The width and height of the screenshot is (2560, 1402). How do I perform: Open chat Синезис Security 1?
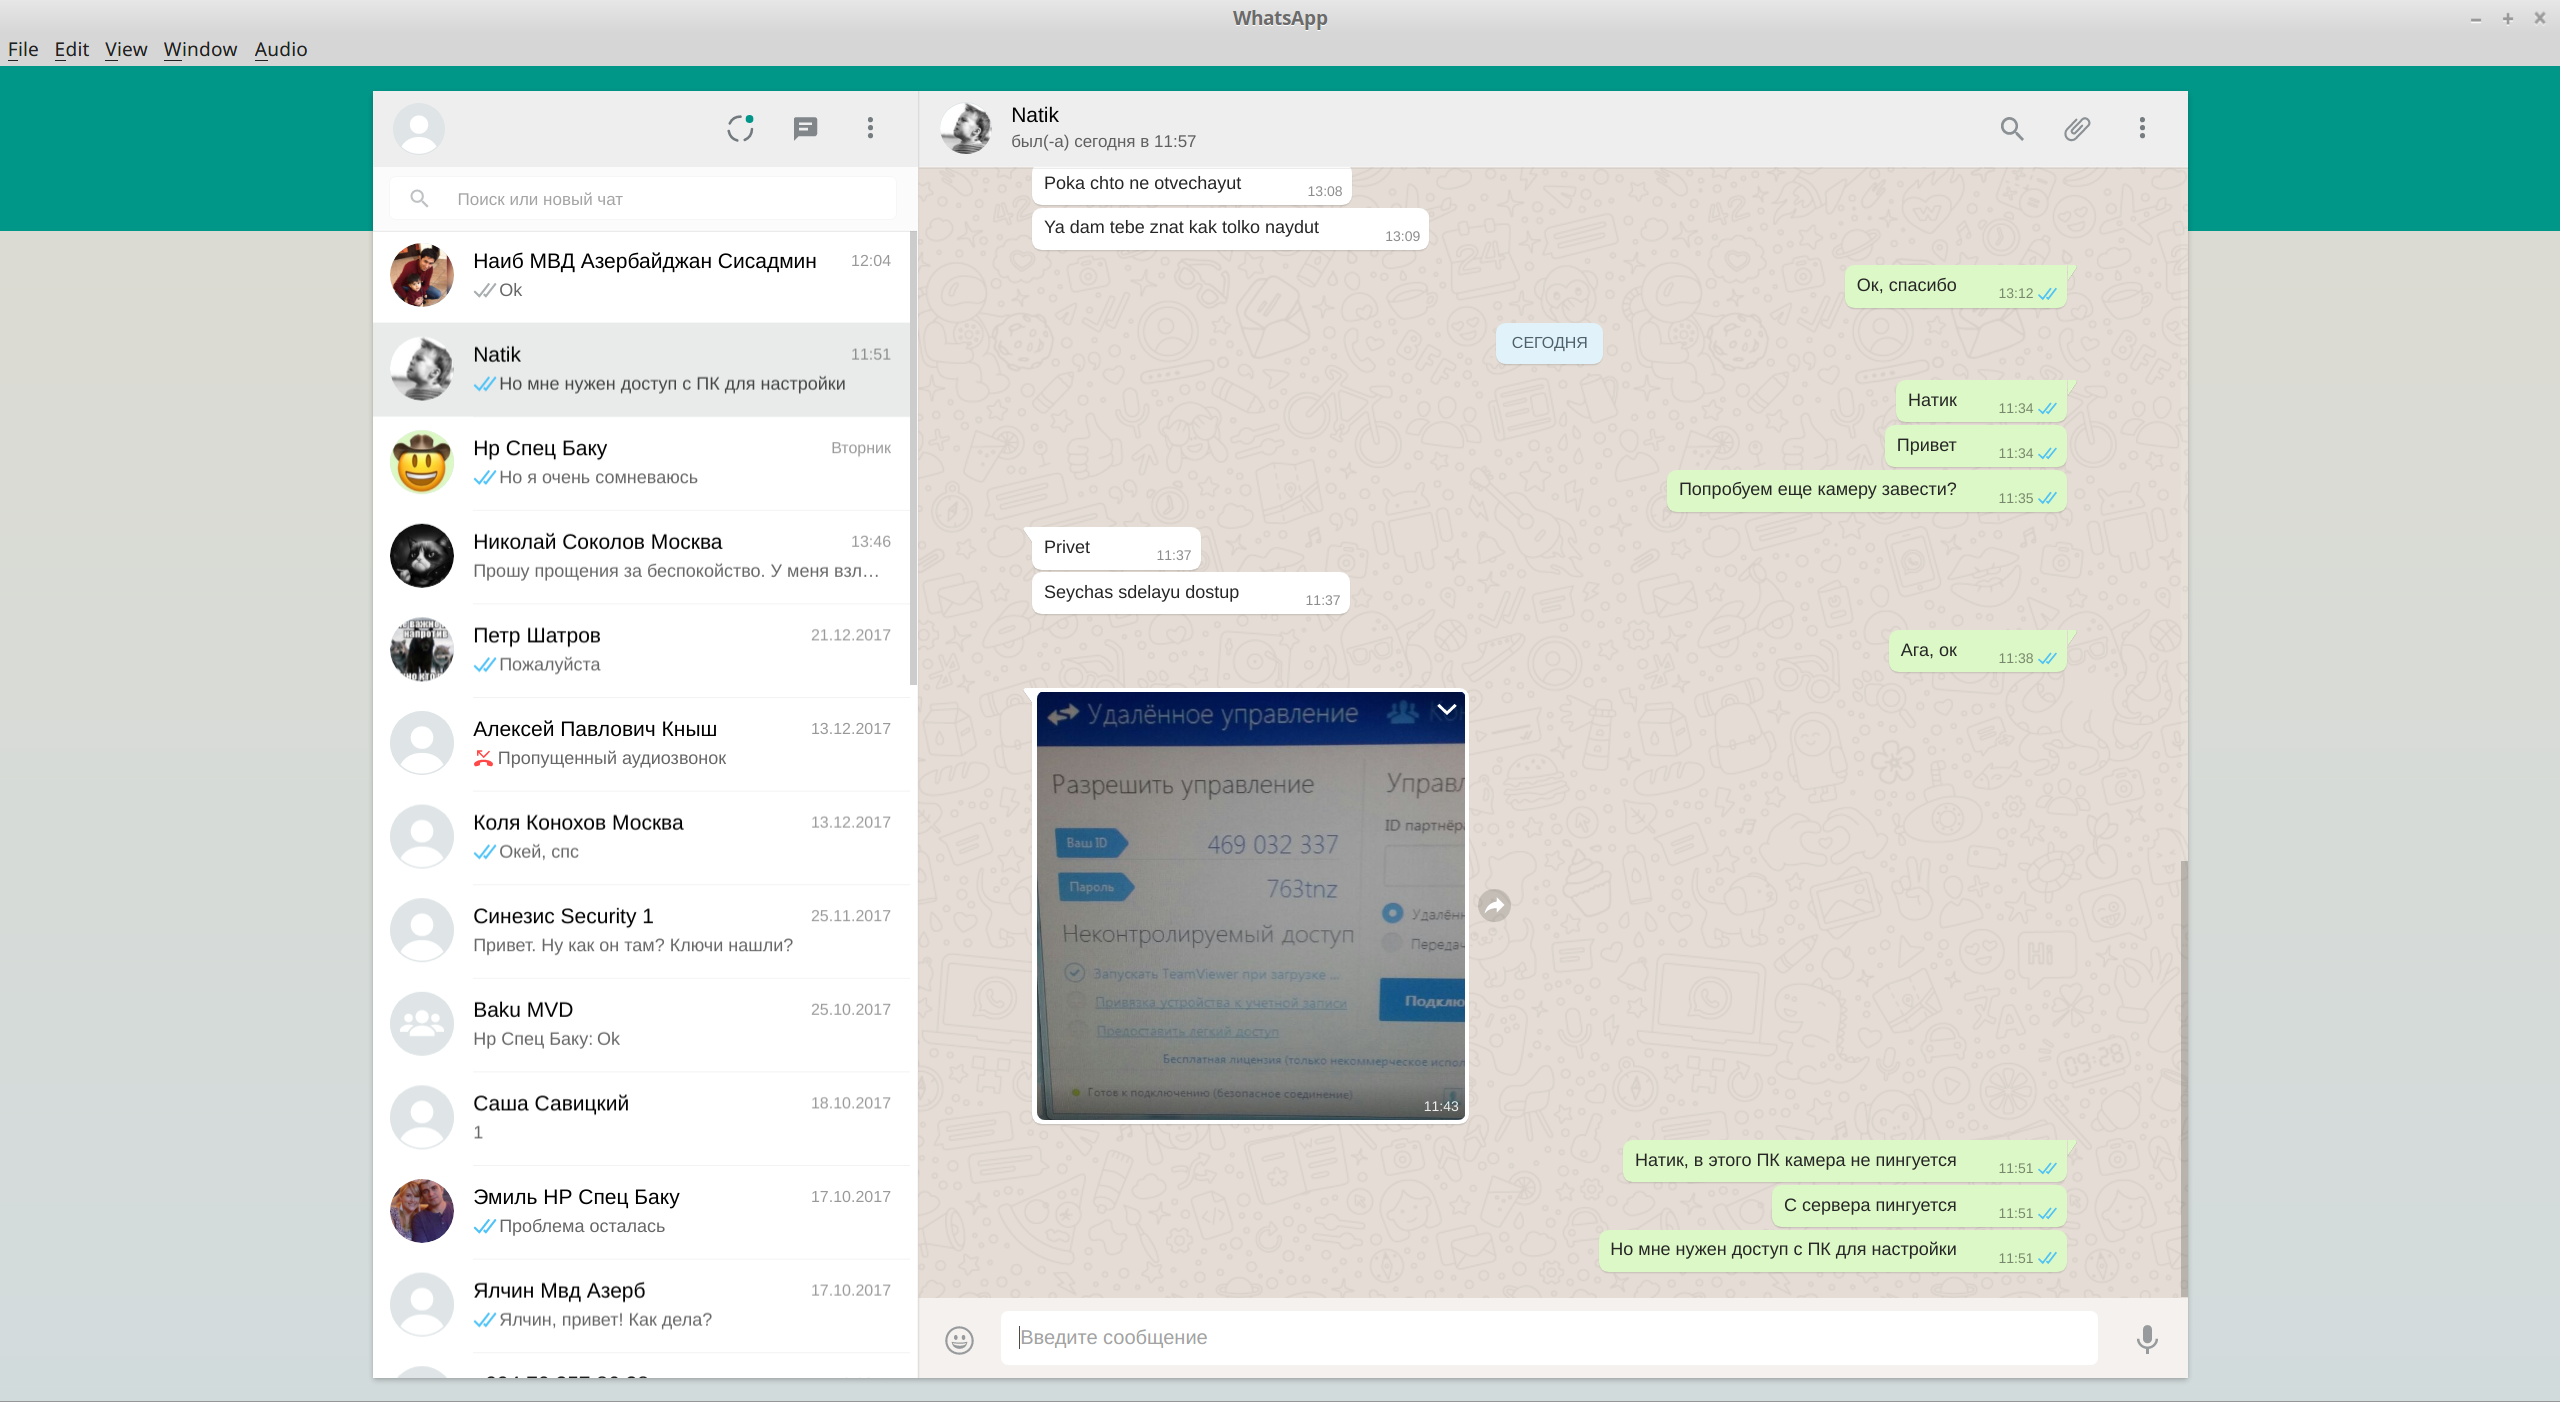[x=641, y=931]
